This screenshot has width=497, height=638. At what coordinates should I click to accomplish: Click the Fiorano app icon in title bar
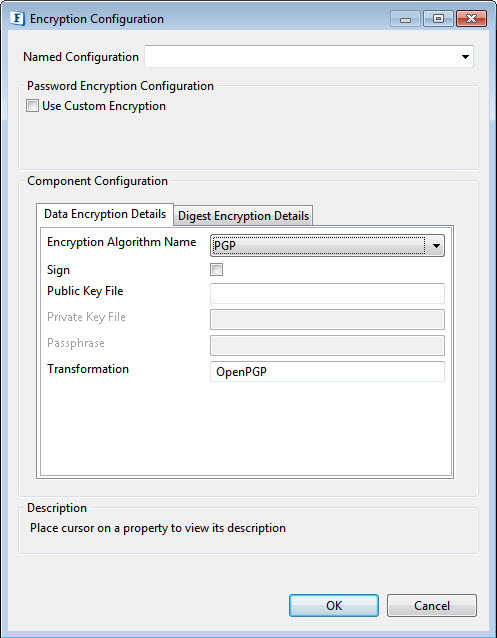point(17,19)
